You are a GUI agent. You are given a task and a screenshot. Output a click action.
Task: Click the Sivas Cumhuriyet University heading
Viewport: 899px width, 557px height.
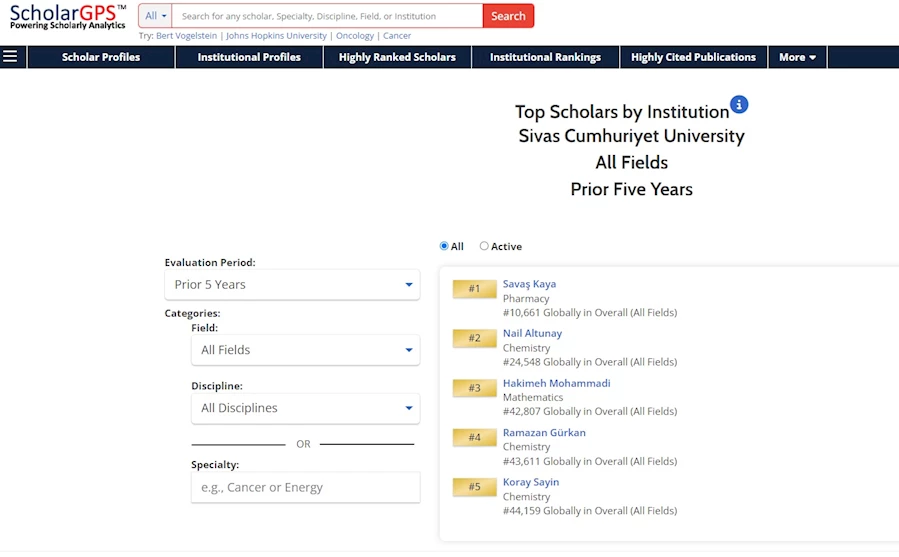coord(631,137)
